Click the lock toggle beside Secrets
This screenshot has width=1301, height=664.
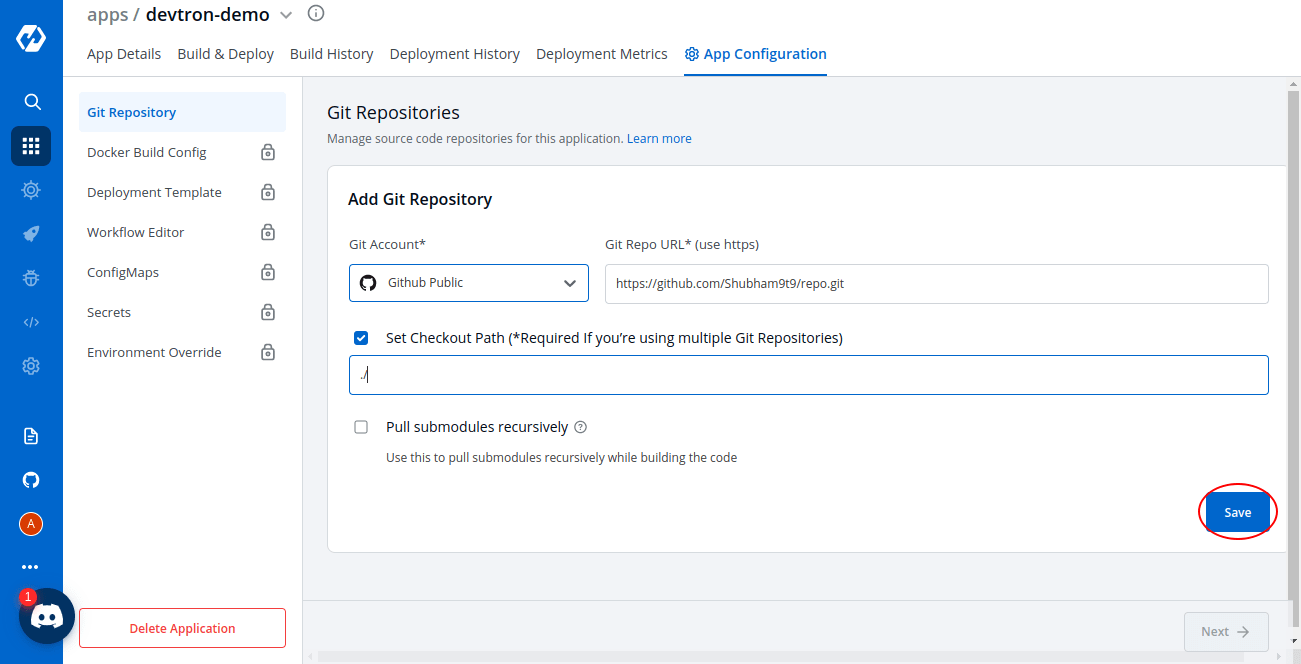(x=267, y=312)
